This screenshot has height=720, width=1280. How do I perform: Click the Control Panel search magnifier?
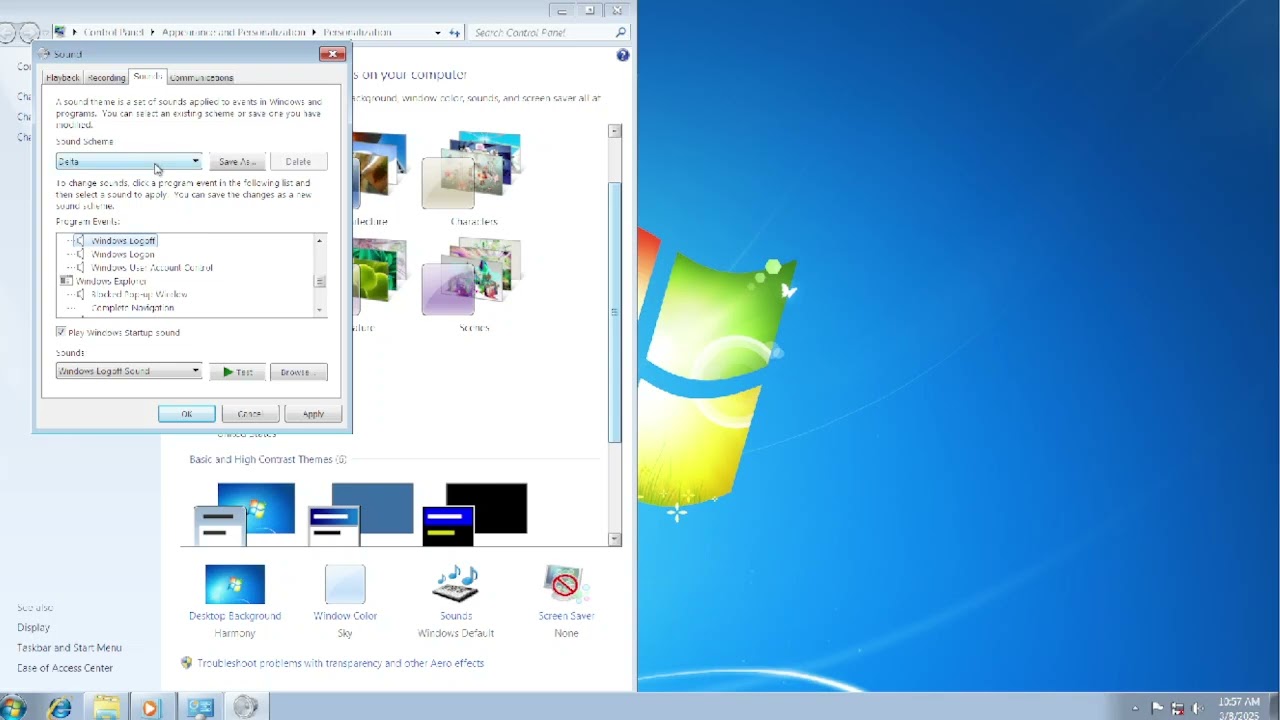pyautogui.click(x=620, y=32)
